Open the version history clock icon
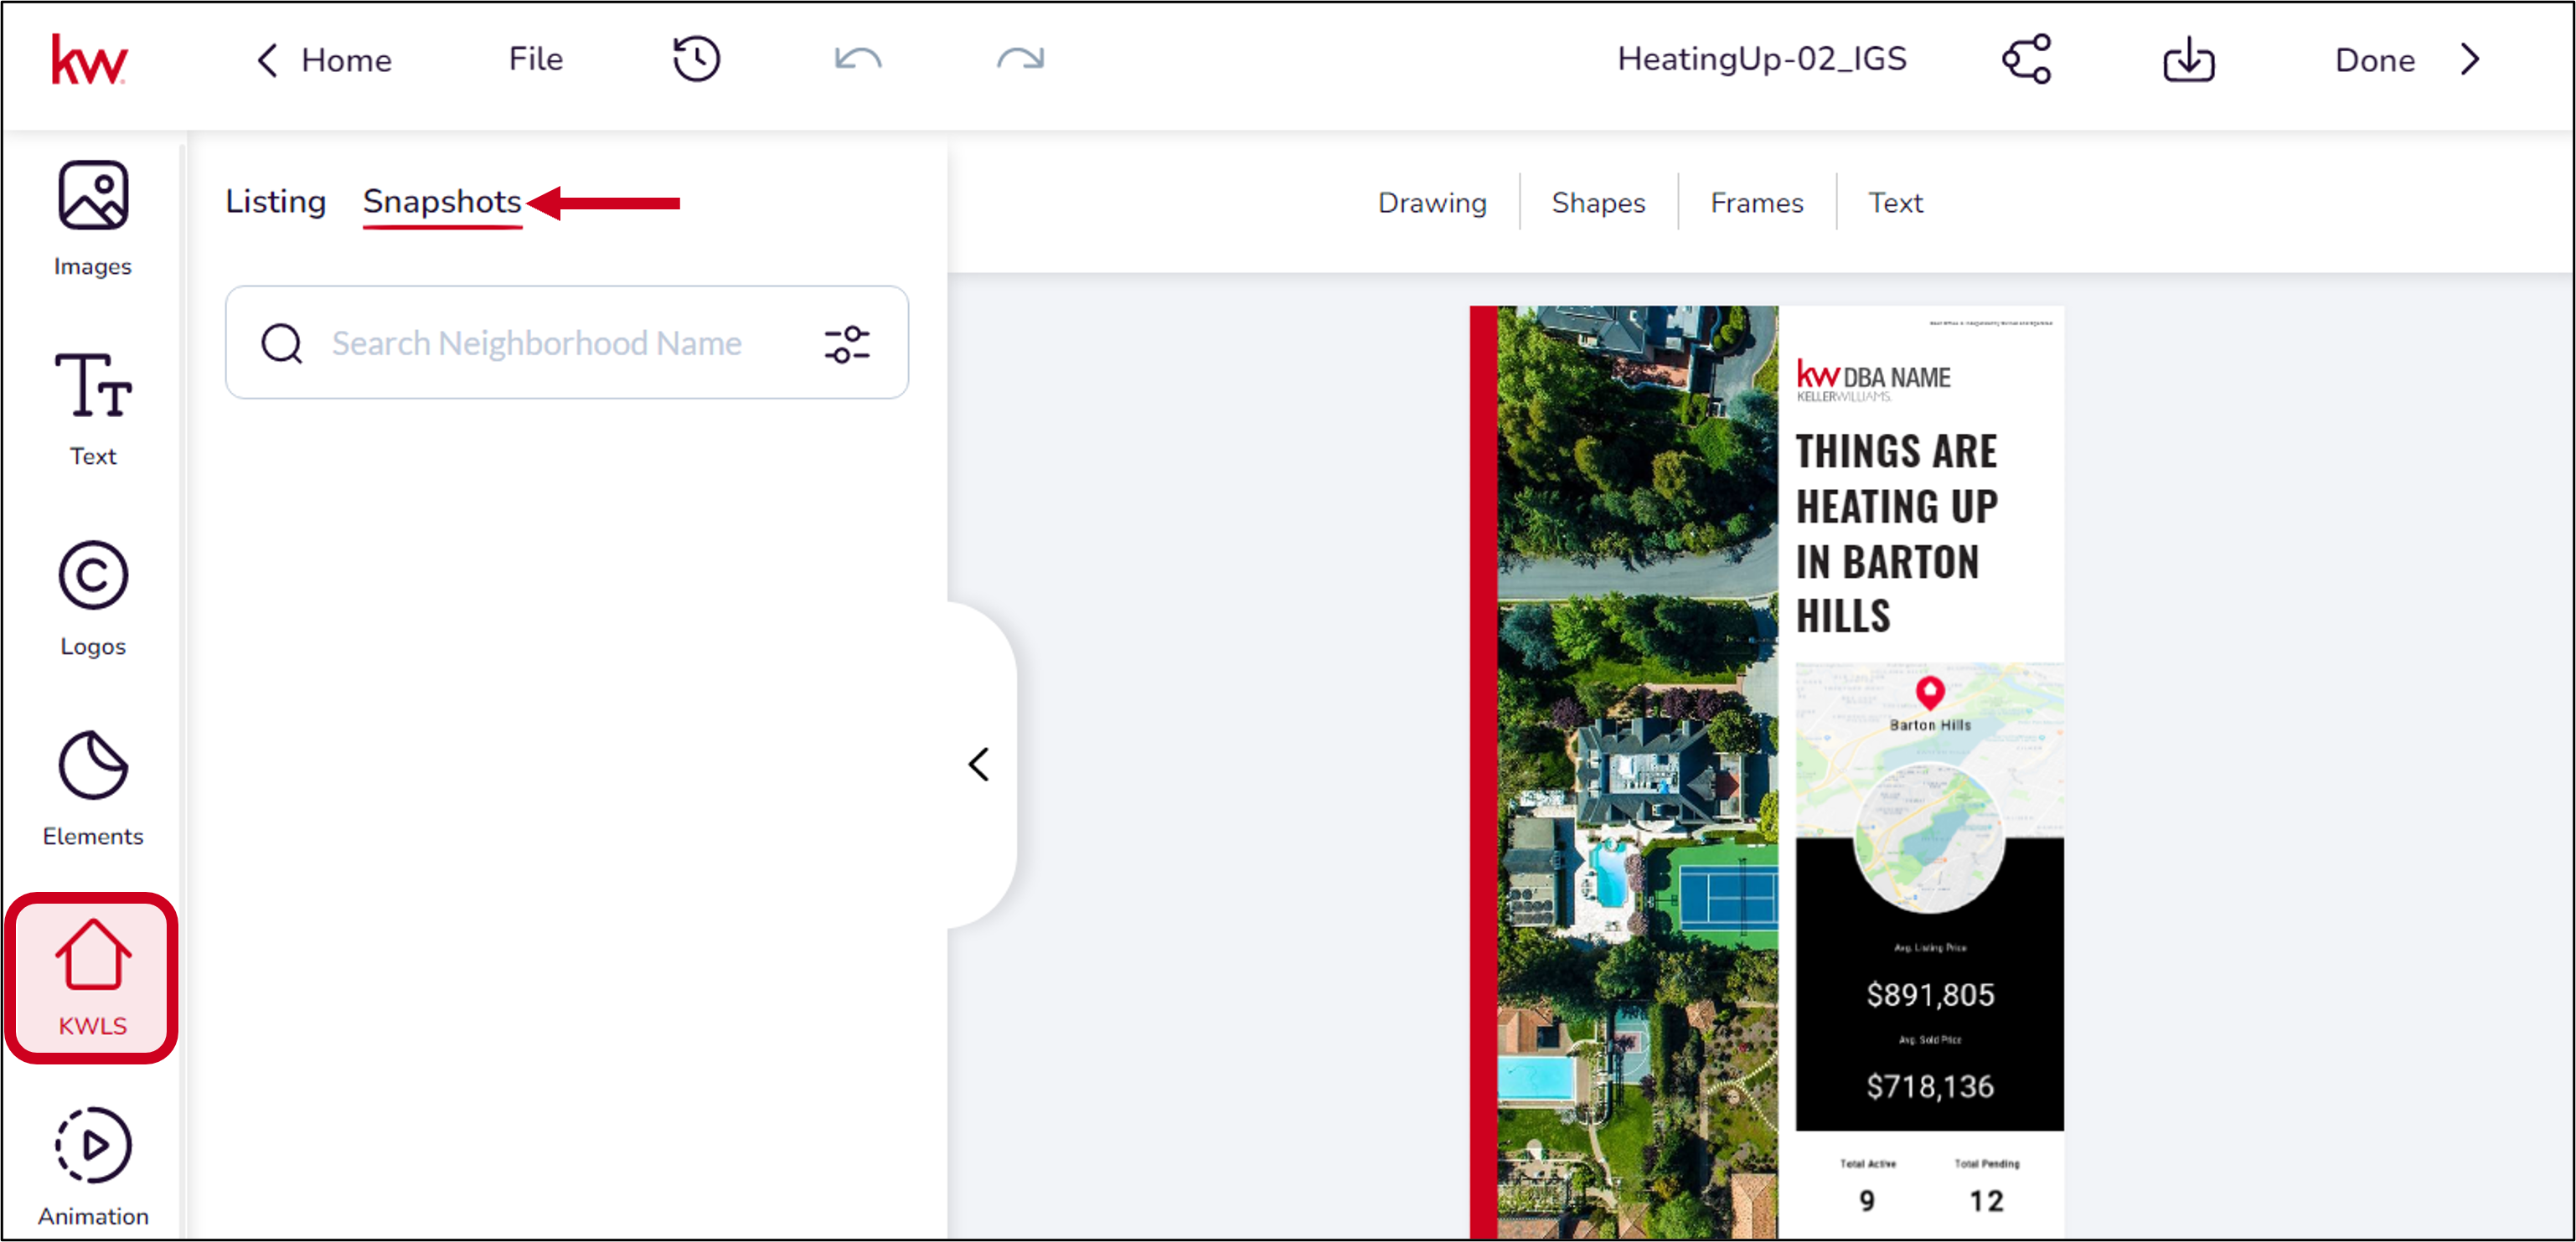The image size is (2576, 1242). tap(696, 59)
